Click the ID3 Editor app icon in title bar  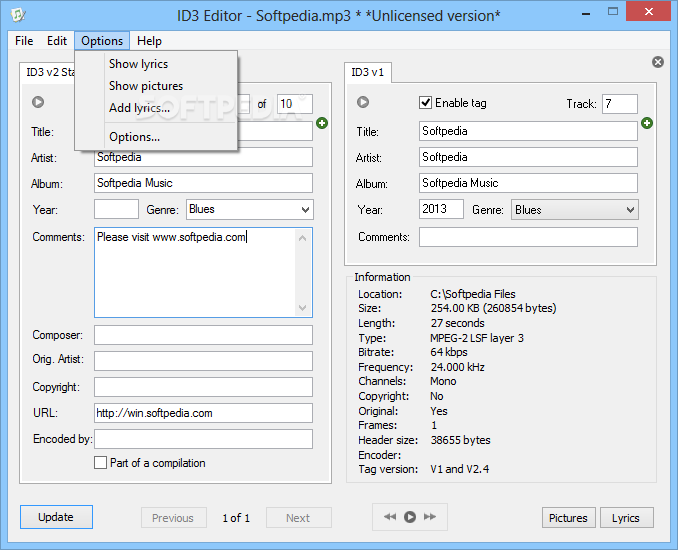18,15
